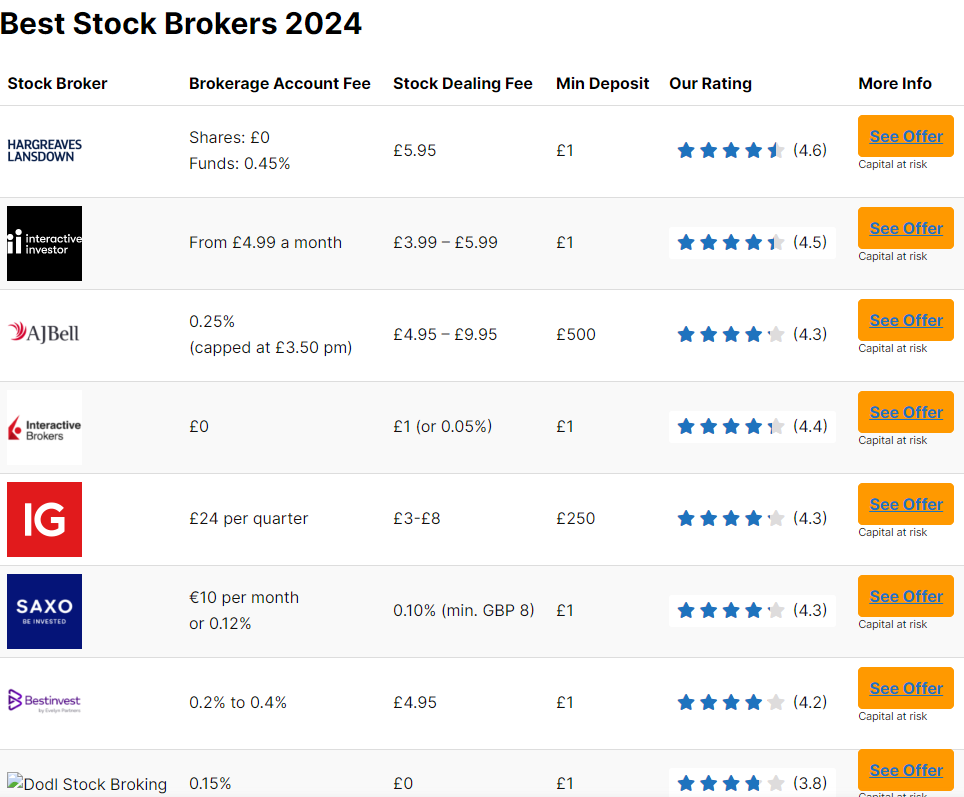Viewport: 964px width, 797px height.
Task: Click the Stock Dealing Fee column header
Action: (x=462, y=83)
